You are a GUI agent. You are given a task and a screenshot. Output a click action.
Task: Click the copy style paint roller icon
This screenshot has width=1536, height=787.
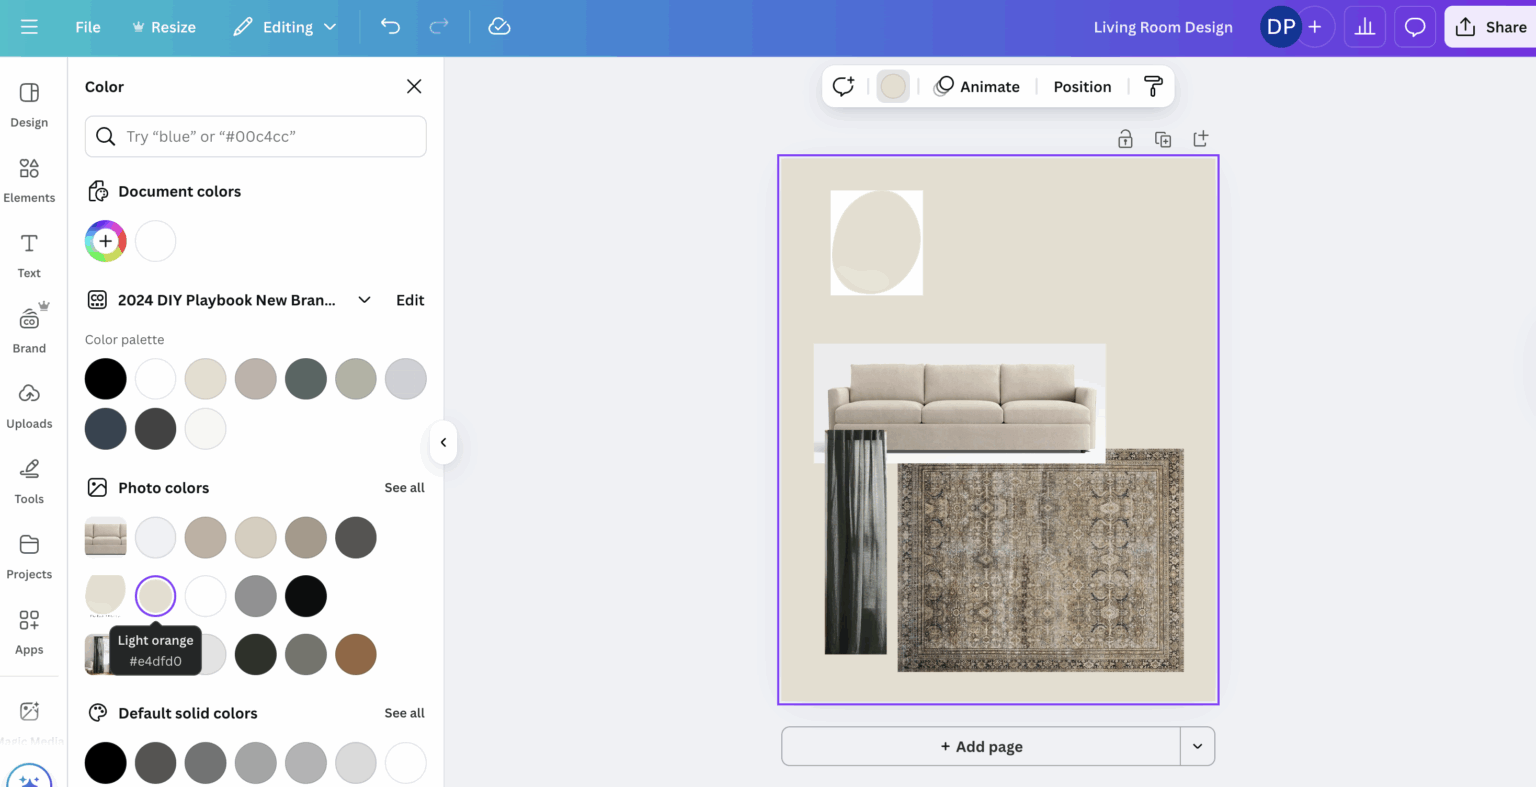[x=1153, y=87]
